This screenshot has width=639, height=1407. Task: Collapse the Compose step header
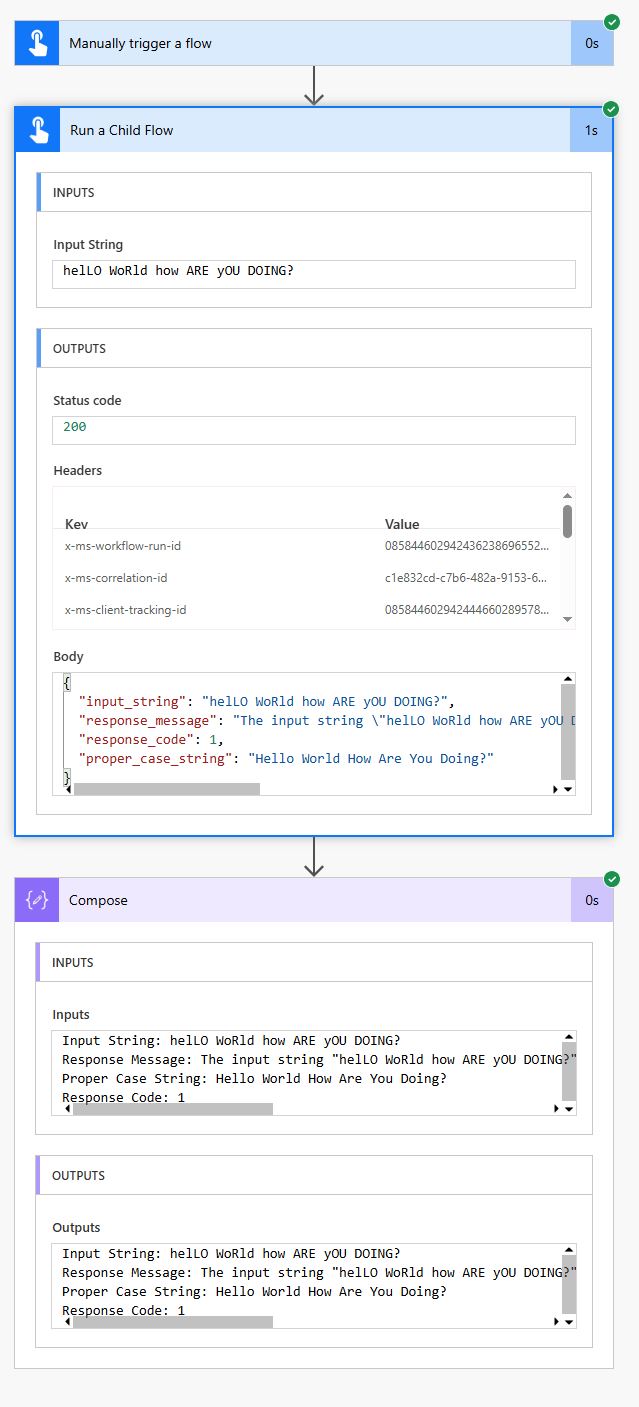coord(314,900)
